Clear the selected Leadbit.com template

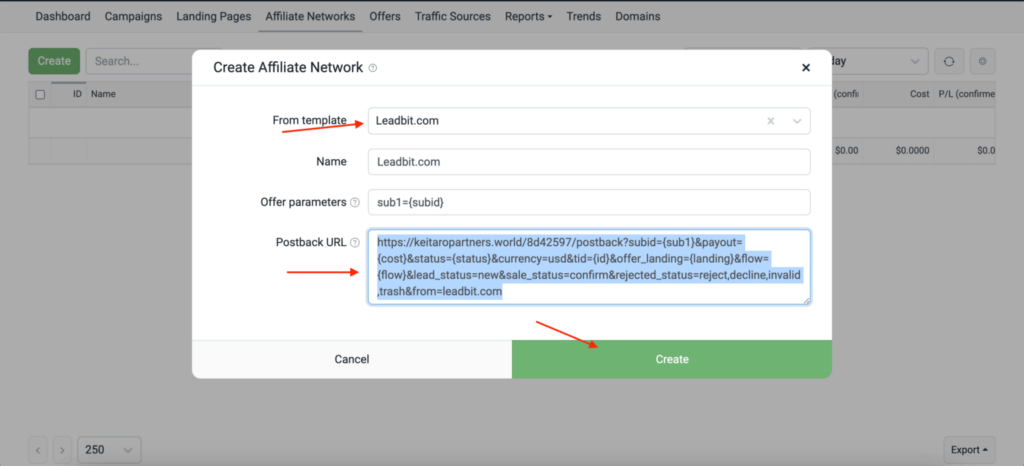(x=771, y=121)
